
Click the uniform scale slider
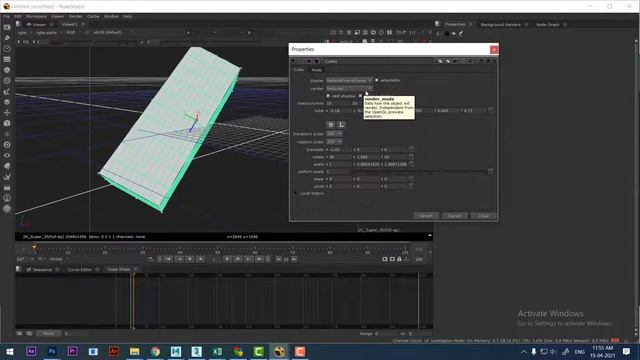[x=418, y=172]
